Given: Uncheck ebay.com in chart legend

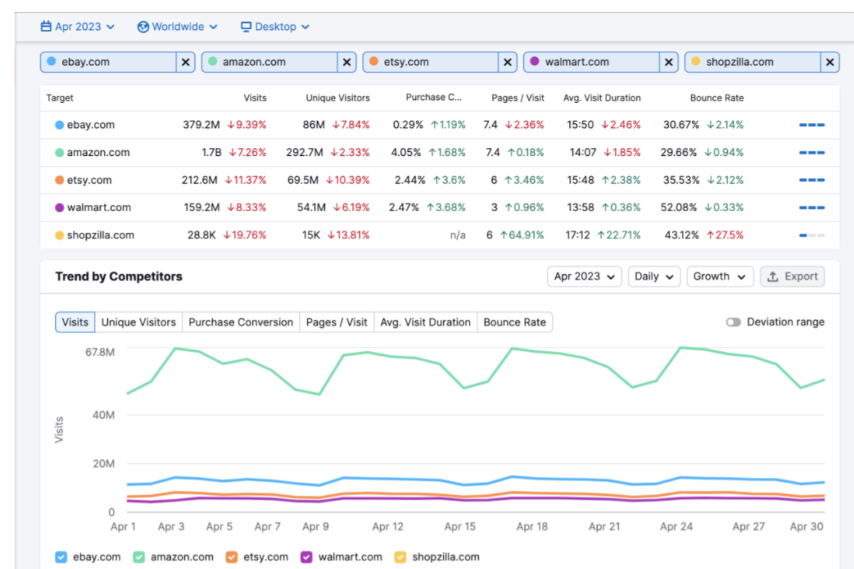Looking at the screenshot, I should click(61, 557).
